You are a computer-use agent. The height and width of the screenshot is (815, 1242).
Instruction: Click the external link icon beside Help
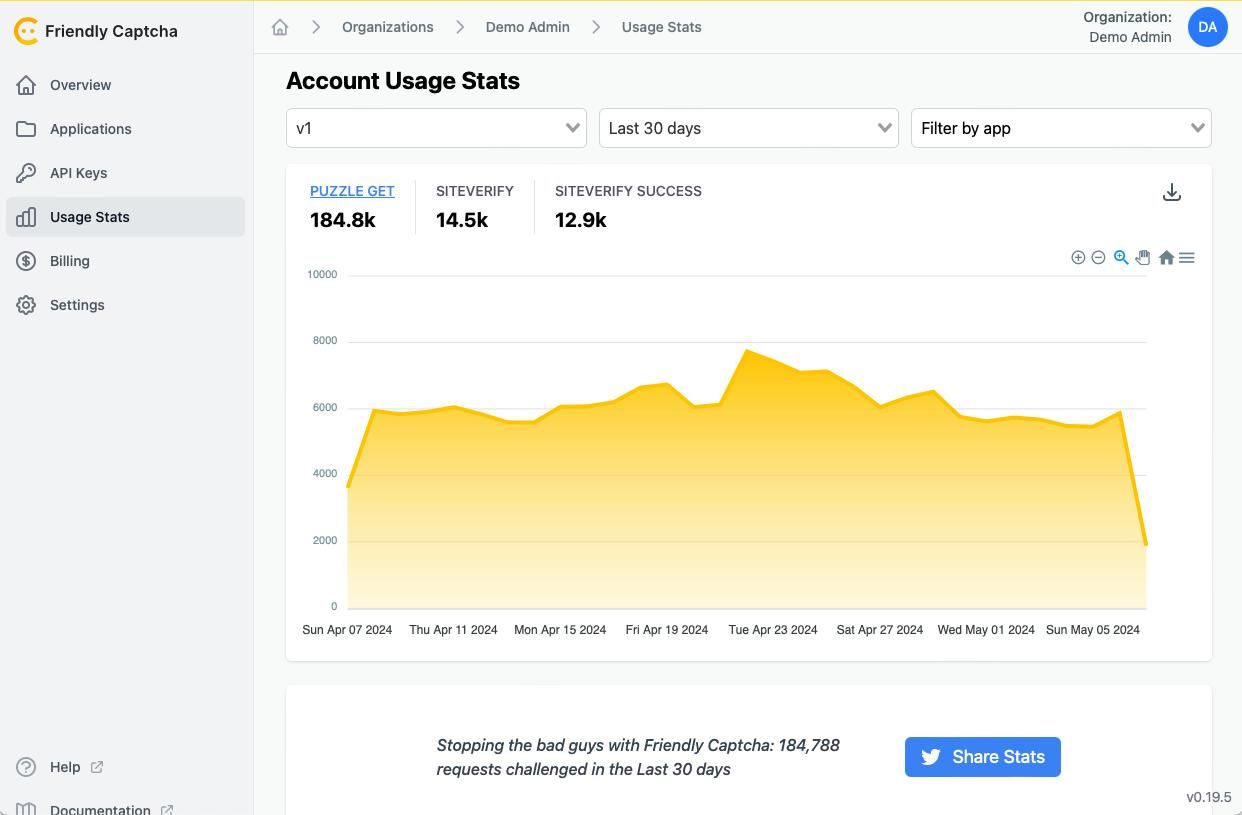pos(97,767)
